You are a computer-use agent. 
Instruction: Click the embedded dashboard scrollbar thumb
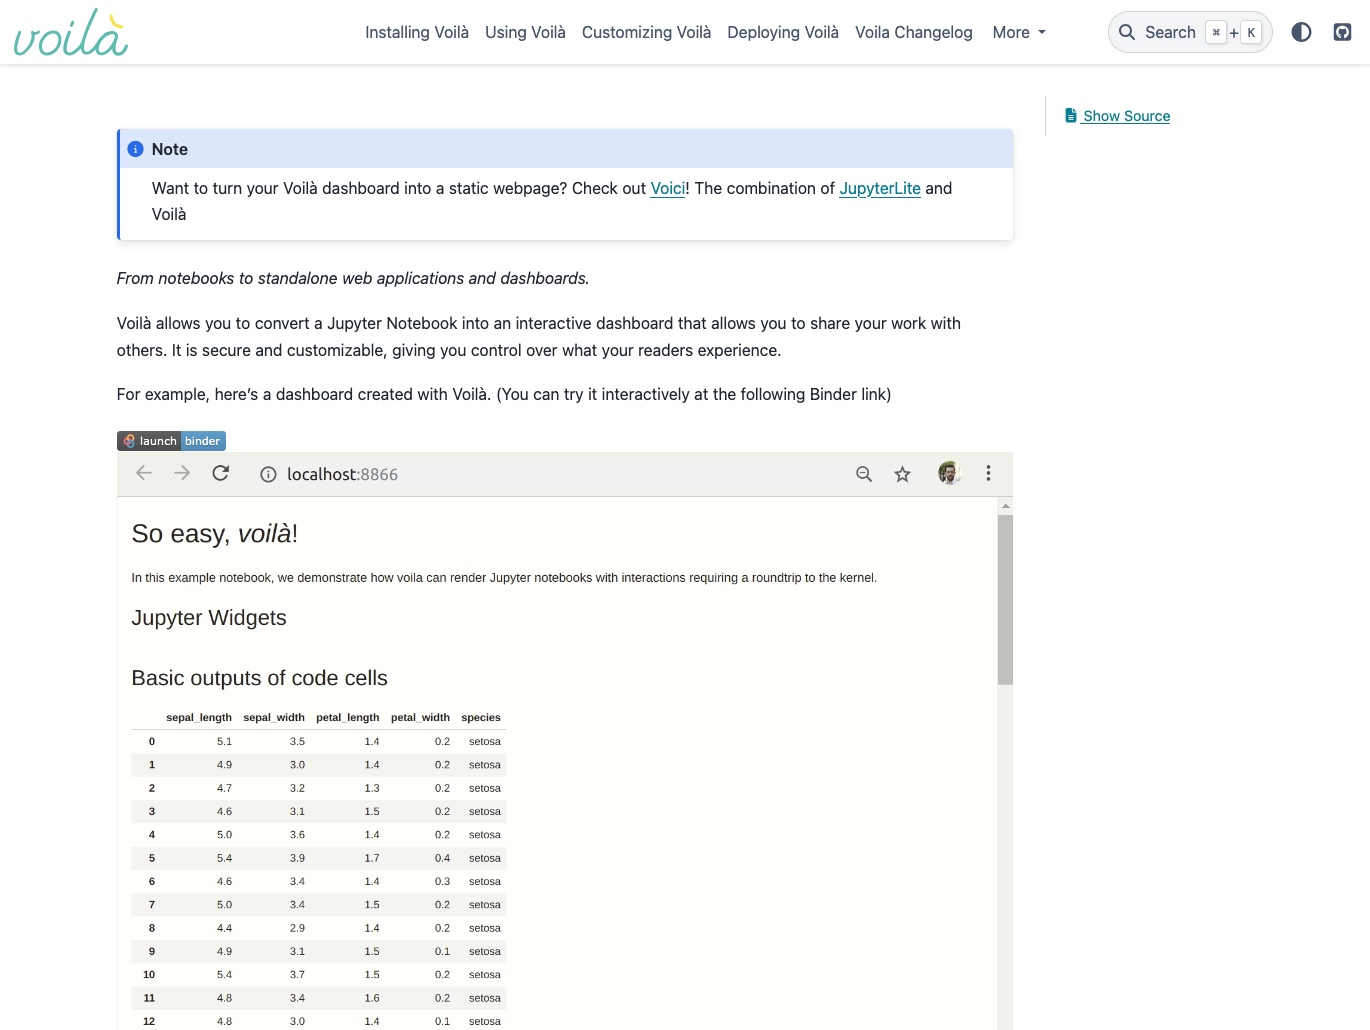[x=1005, y=600]
